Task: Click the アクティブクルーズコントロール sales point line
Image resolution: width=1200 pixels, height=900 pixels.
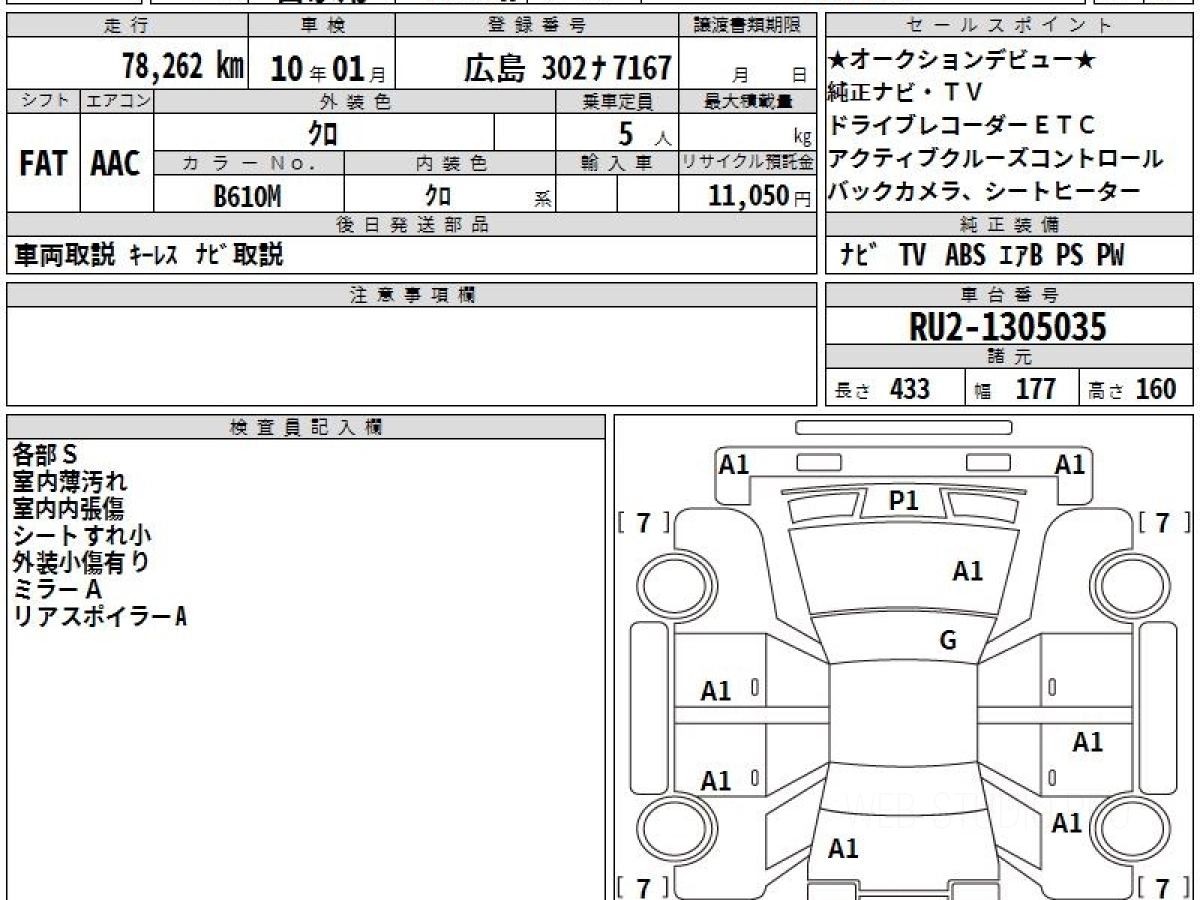Action: (996, 158)
